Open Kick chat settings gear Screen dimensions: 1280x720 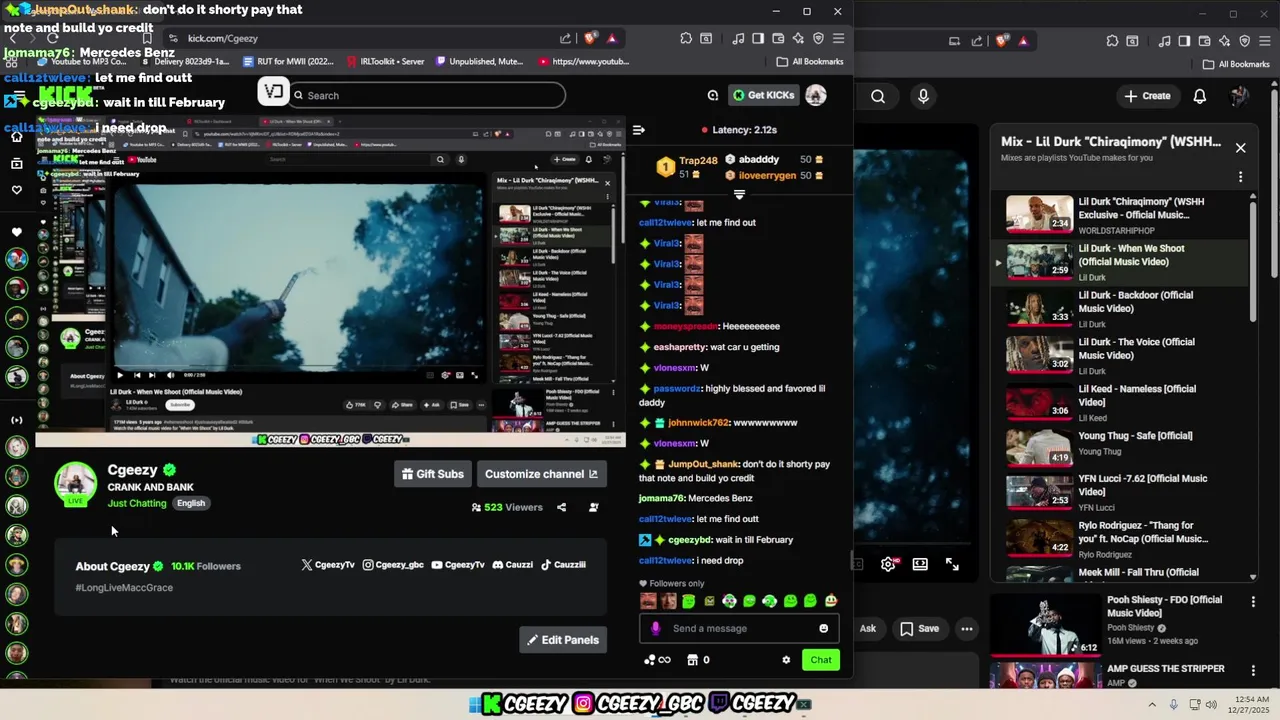click(786, 660)
